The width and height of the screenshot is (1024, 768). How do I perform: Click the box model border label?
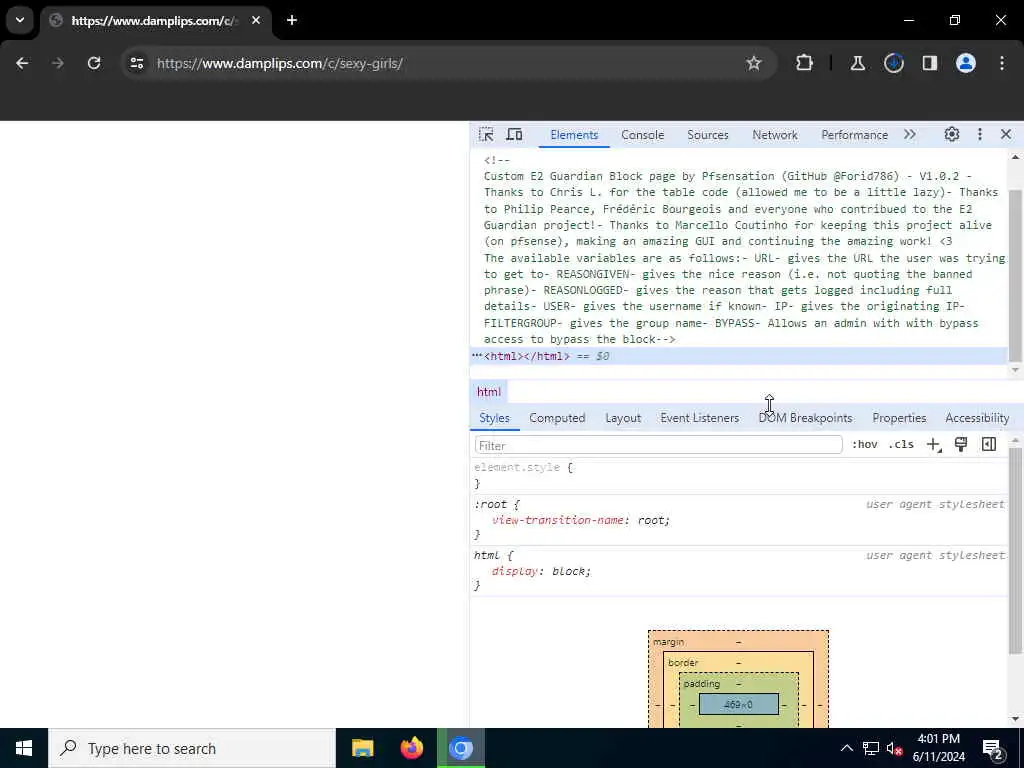(x=683, y=663)
